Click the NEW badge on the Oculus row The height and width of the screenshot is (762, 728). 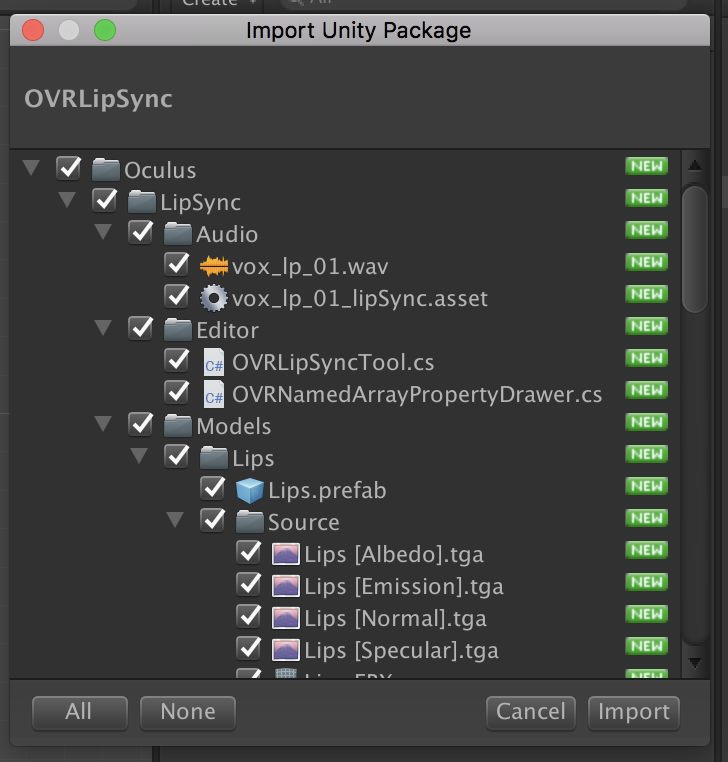point(646,166)
